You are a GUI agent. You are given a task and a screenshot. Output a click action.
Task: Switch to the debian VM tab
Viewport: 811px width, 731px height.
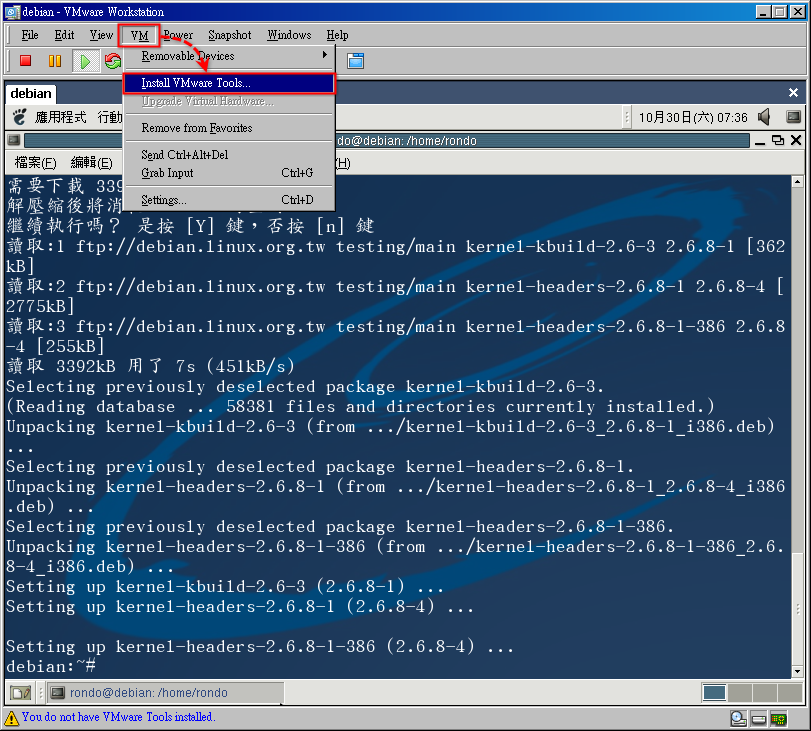[31, 93]
